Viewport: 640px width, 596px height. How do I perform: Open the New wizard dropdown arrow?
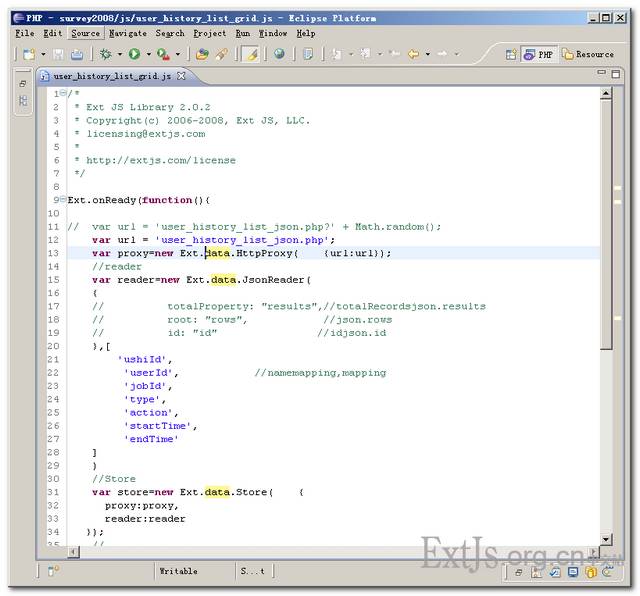pos(43,54)
